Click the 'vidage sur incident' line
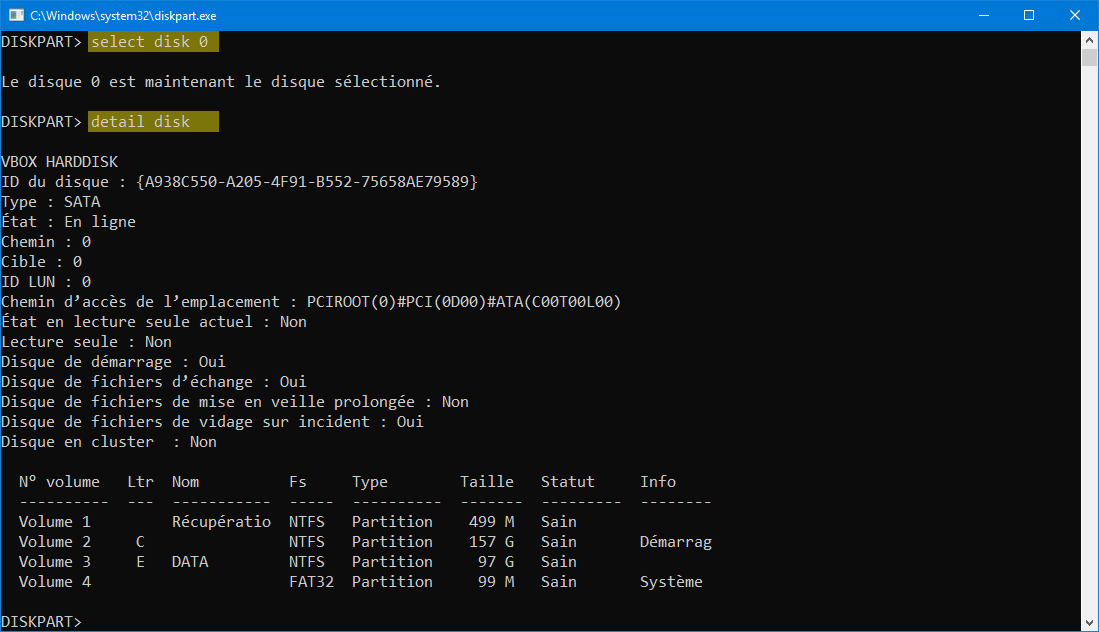The image size is (1099, 632). 212,422
